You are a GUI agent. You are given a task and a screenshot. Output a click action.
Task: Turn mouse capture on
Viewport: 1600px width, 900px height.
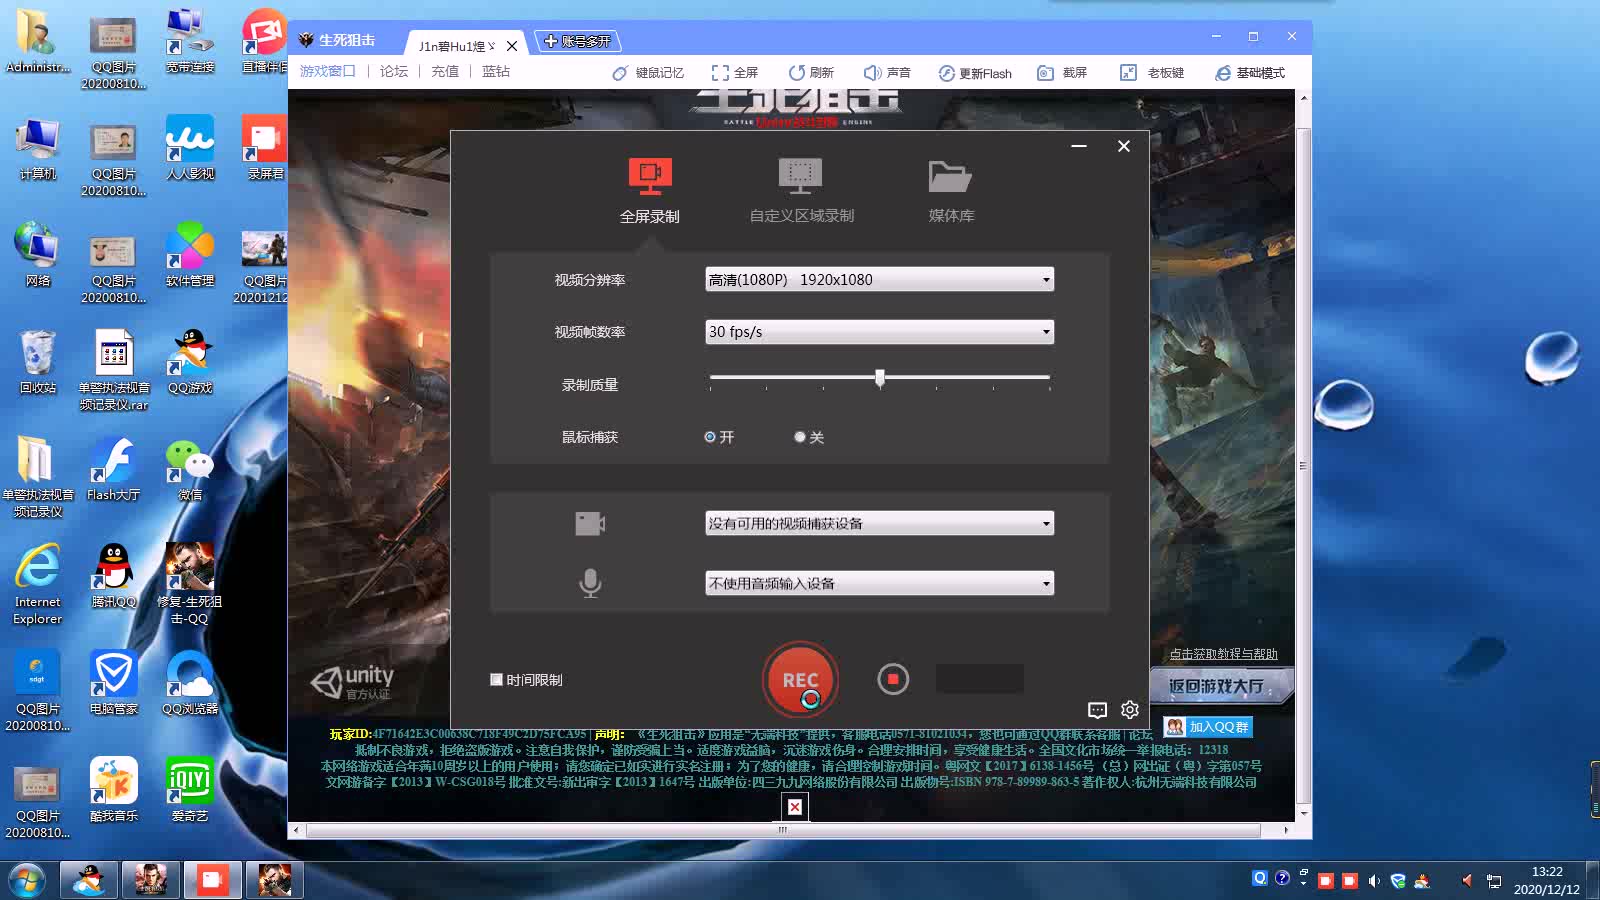pyautogui.click(x=710, y=437)
